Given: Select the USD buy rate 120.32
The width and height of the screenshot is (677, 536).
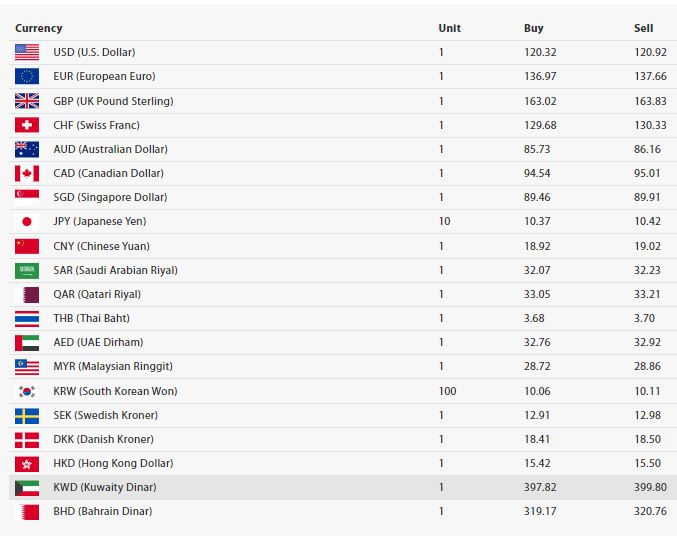Looking at the screenshot, I should tap(540, 52).
